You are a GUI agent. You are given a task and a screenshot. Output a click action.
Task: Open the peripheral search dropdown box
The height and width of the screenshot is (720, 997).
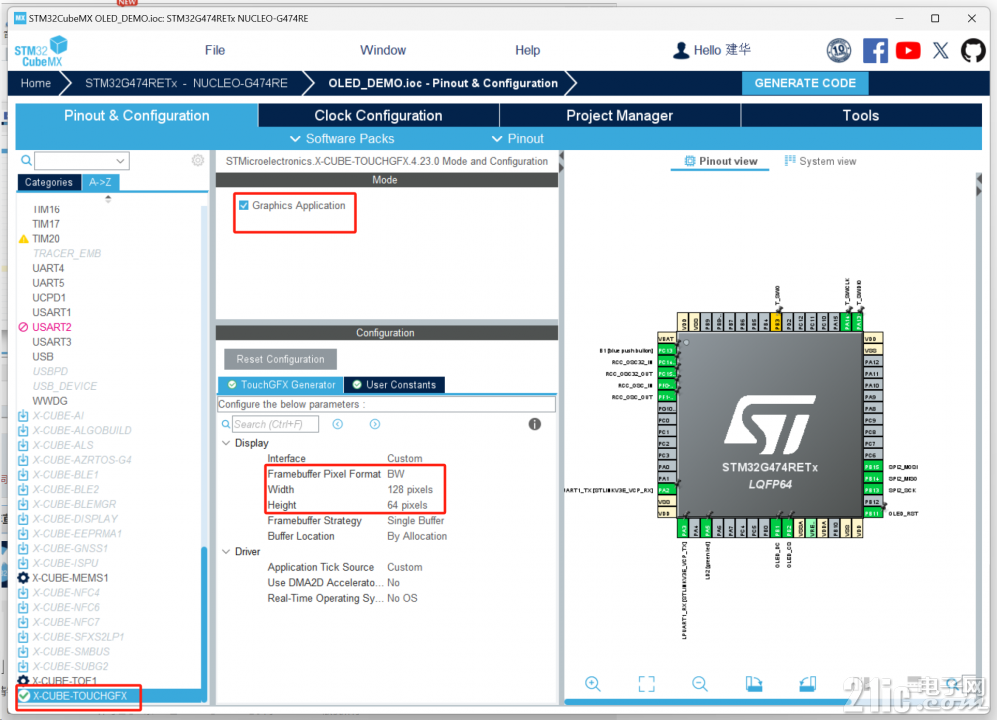point(82,160)
